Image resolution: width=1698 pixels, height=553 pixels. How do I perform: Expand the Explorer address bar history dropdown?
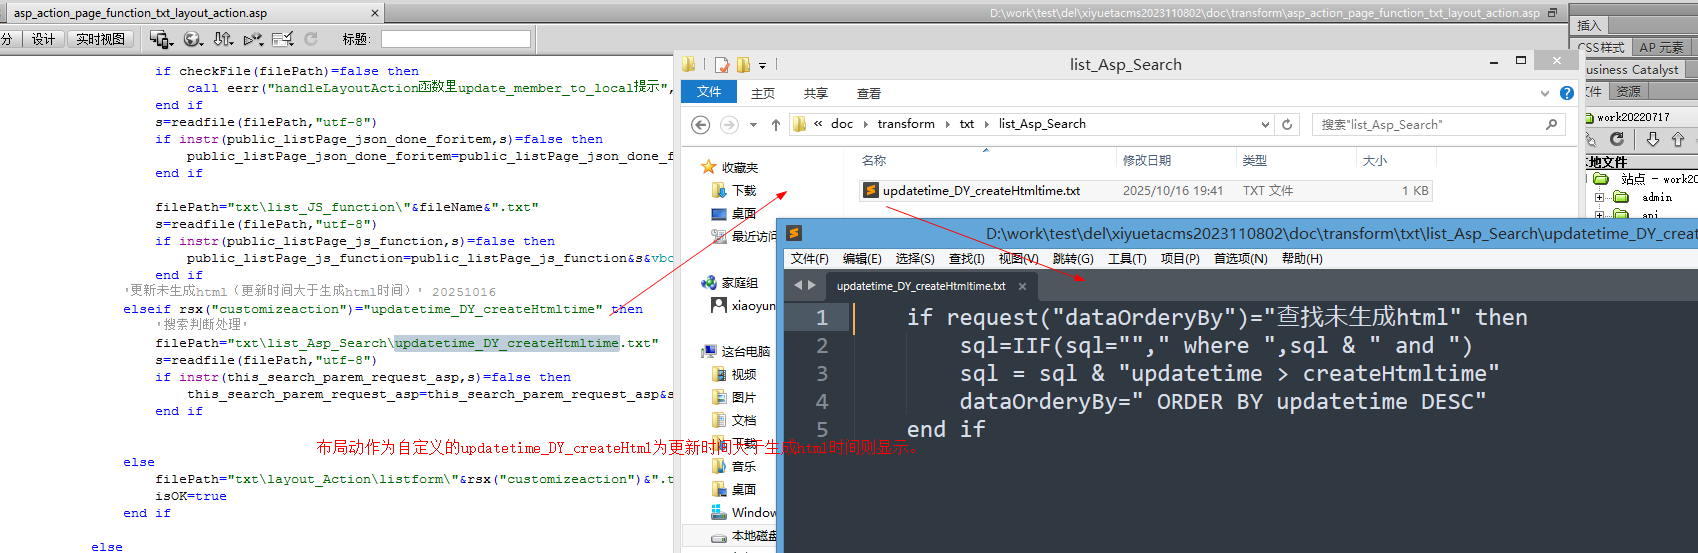1265,125
